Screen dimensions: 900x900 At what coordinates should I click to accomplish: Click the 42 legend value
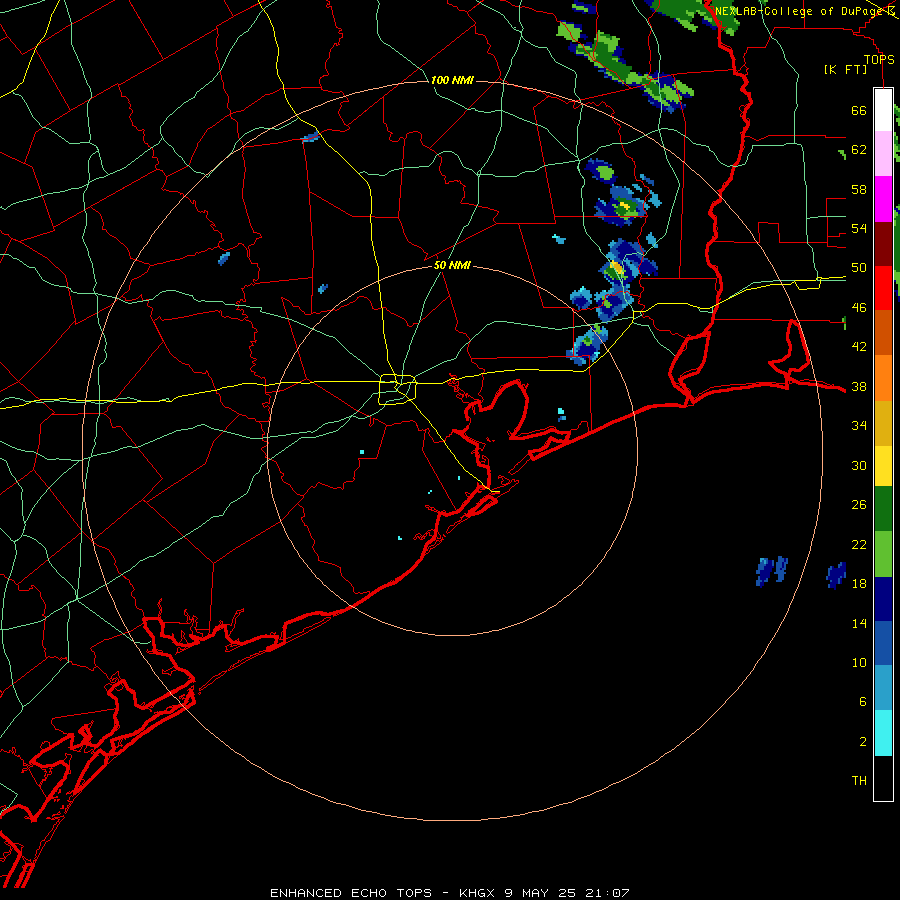click(859, 347)
